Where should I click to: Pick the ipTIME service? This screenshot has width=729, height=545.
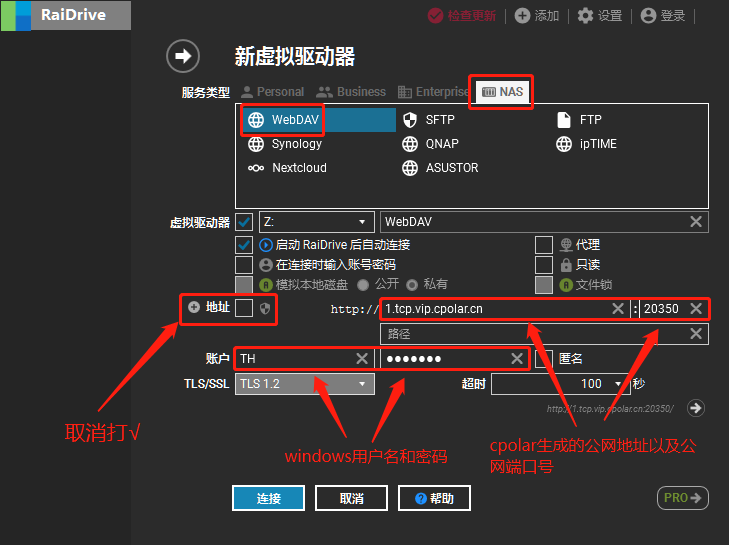pos(586,144)
